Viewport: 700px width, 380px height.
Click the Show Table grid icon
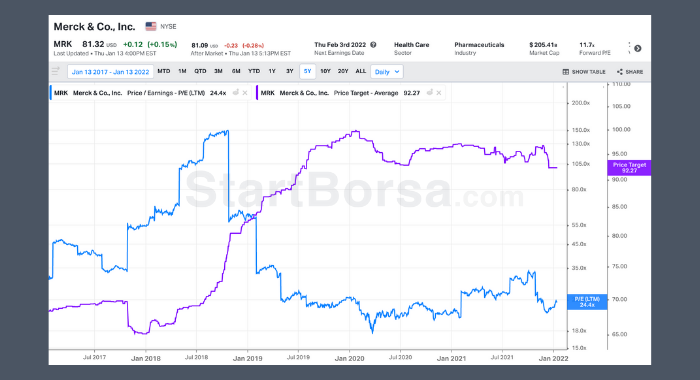566,72
